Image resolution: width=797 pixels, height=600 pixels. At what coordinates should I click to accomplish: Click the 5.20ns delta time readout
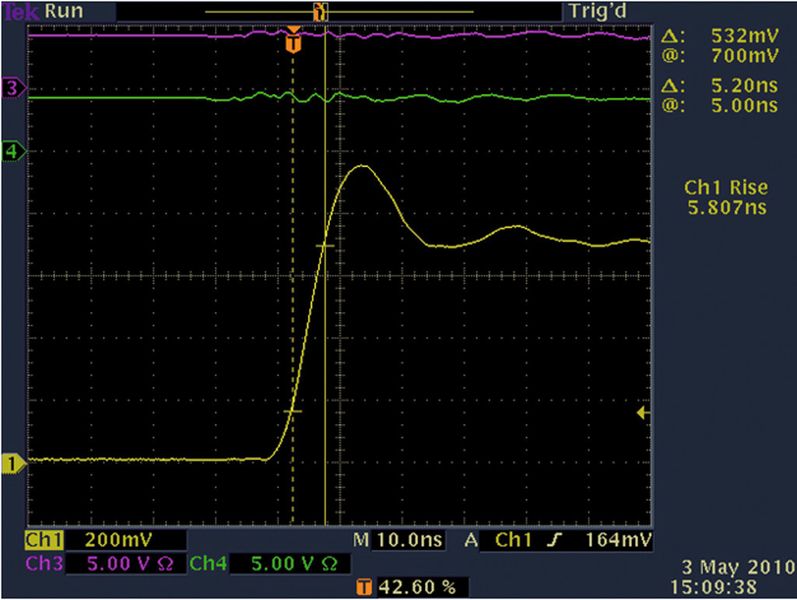click(744, 86)
